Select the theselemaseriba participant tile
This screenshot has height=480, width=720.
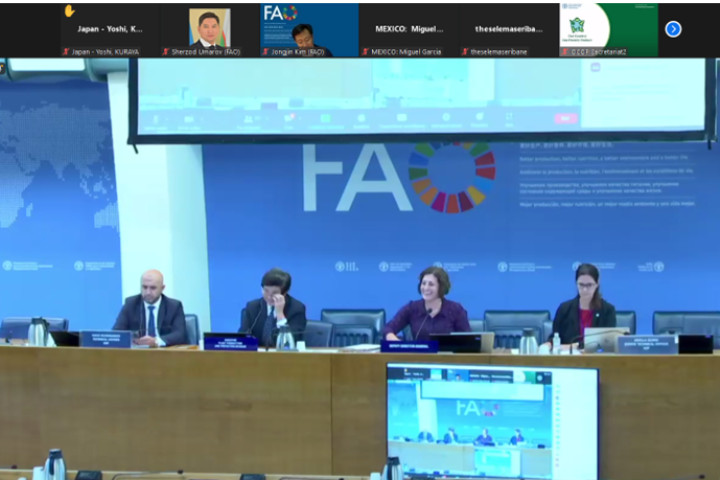(x=509, y=30)
